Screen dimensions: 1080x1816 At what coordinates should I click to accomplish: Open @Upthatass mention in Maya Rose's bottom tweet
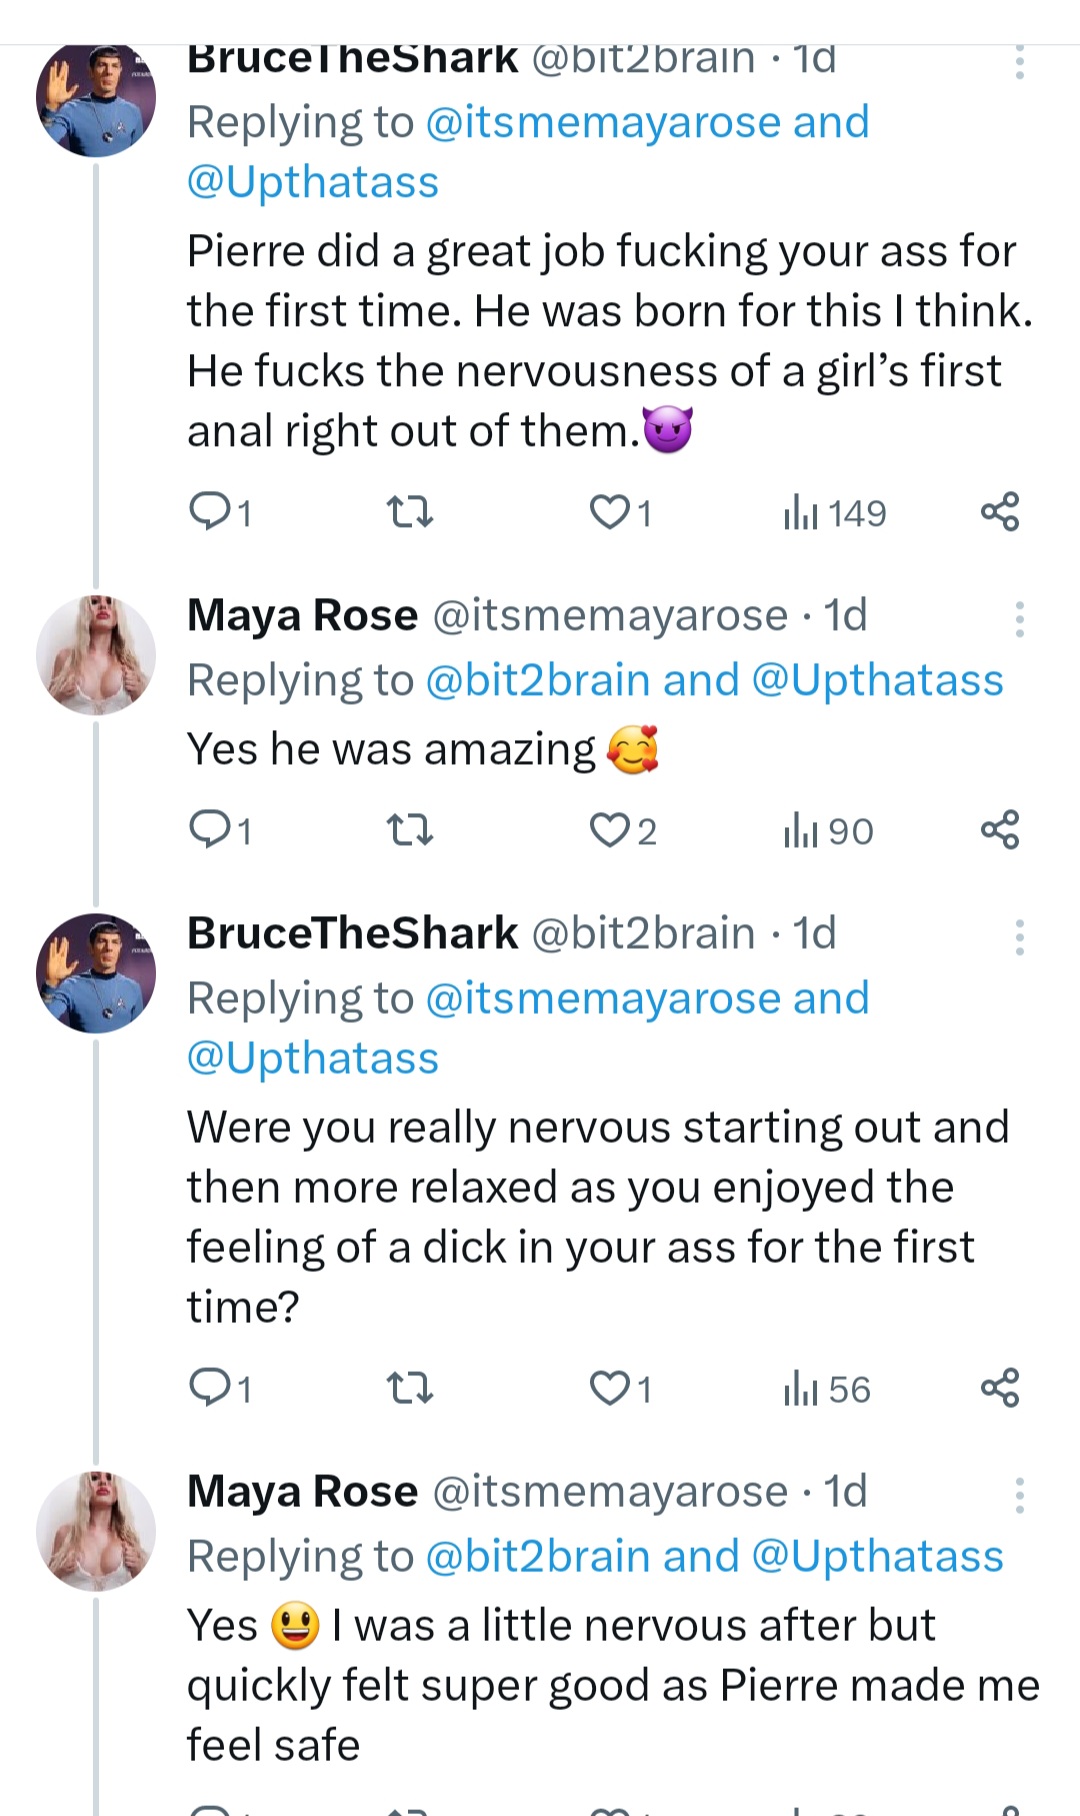pos(877,1556)
